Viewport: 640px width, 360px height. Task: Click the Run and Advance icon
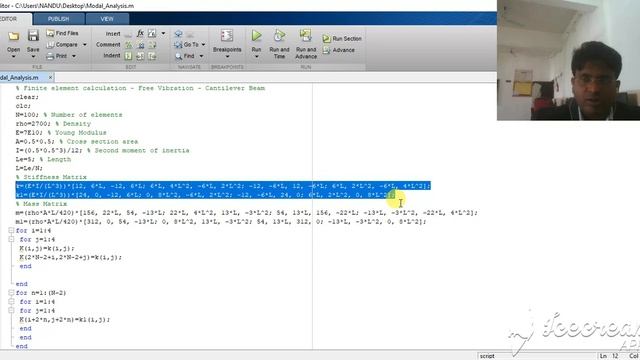coord(306,36)
